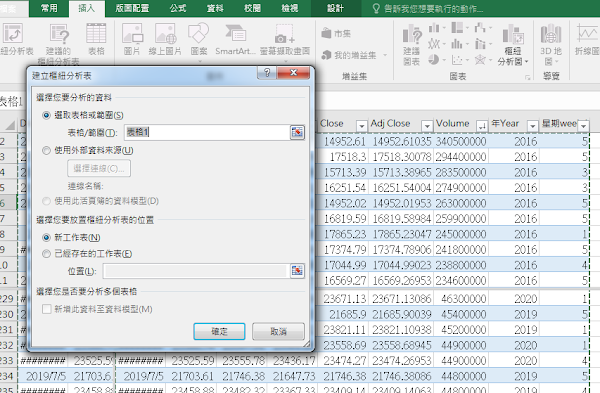Viewport: 600px width, 393px height.
Task: Open the Volume column filter dropdown
Action: click(x=482, y=125)
